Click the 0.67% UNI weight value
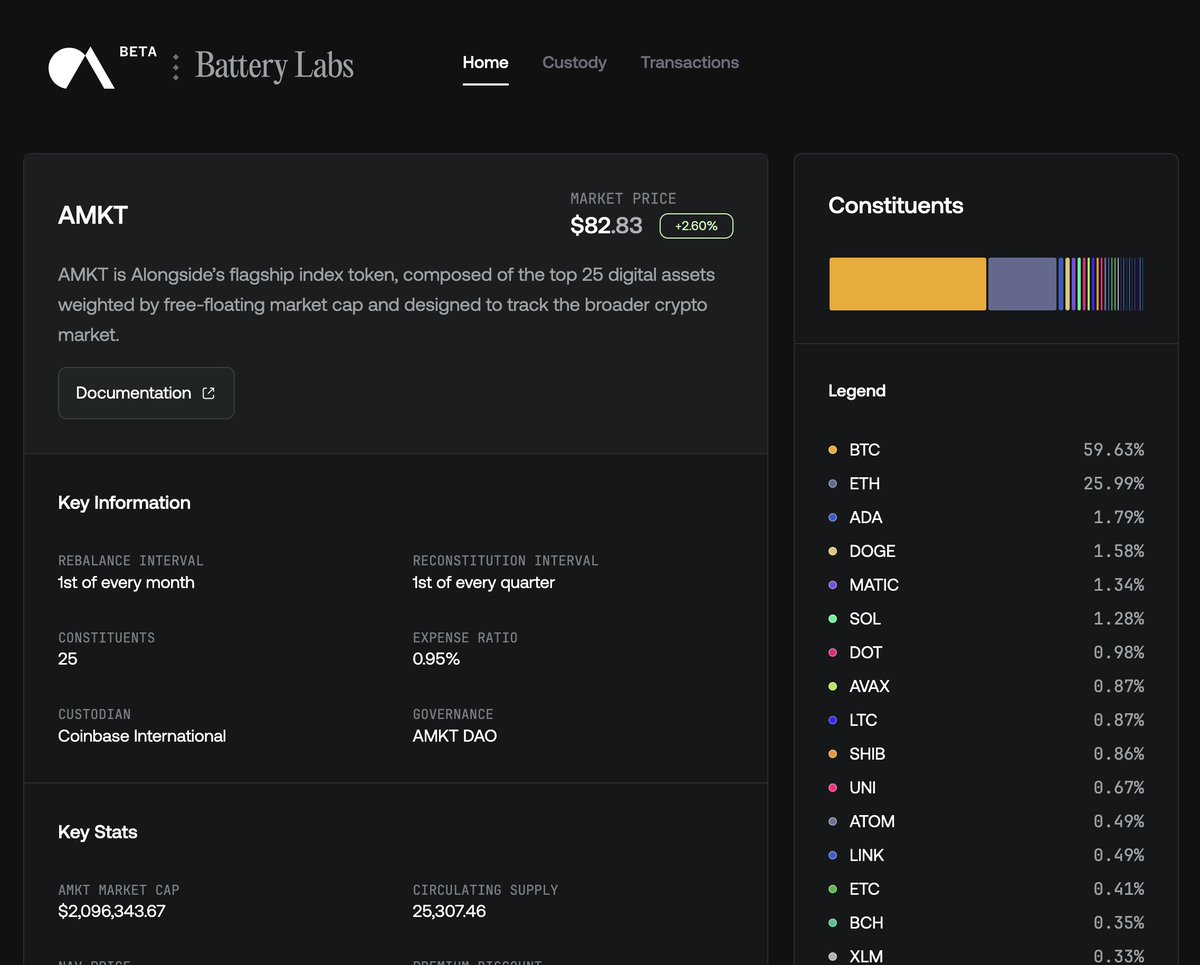This screenshot has height=965, width=1200. click(x=1118, y=788)
